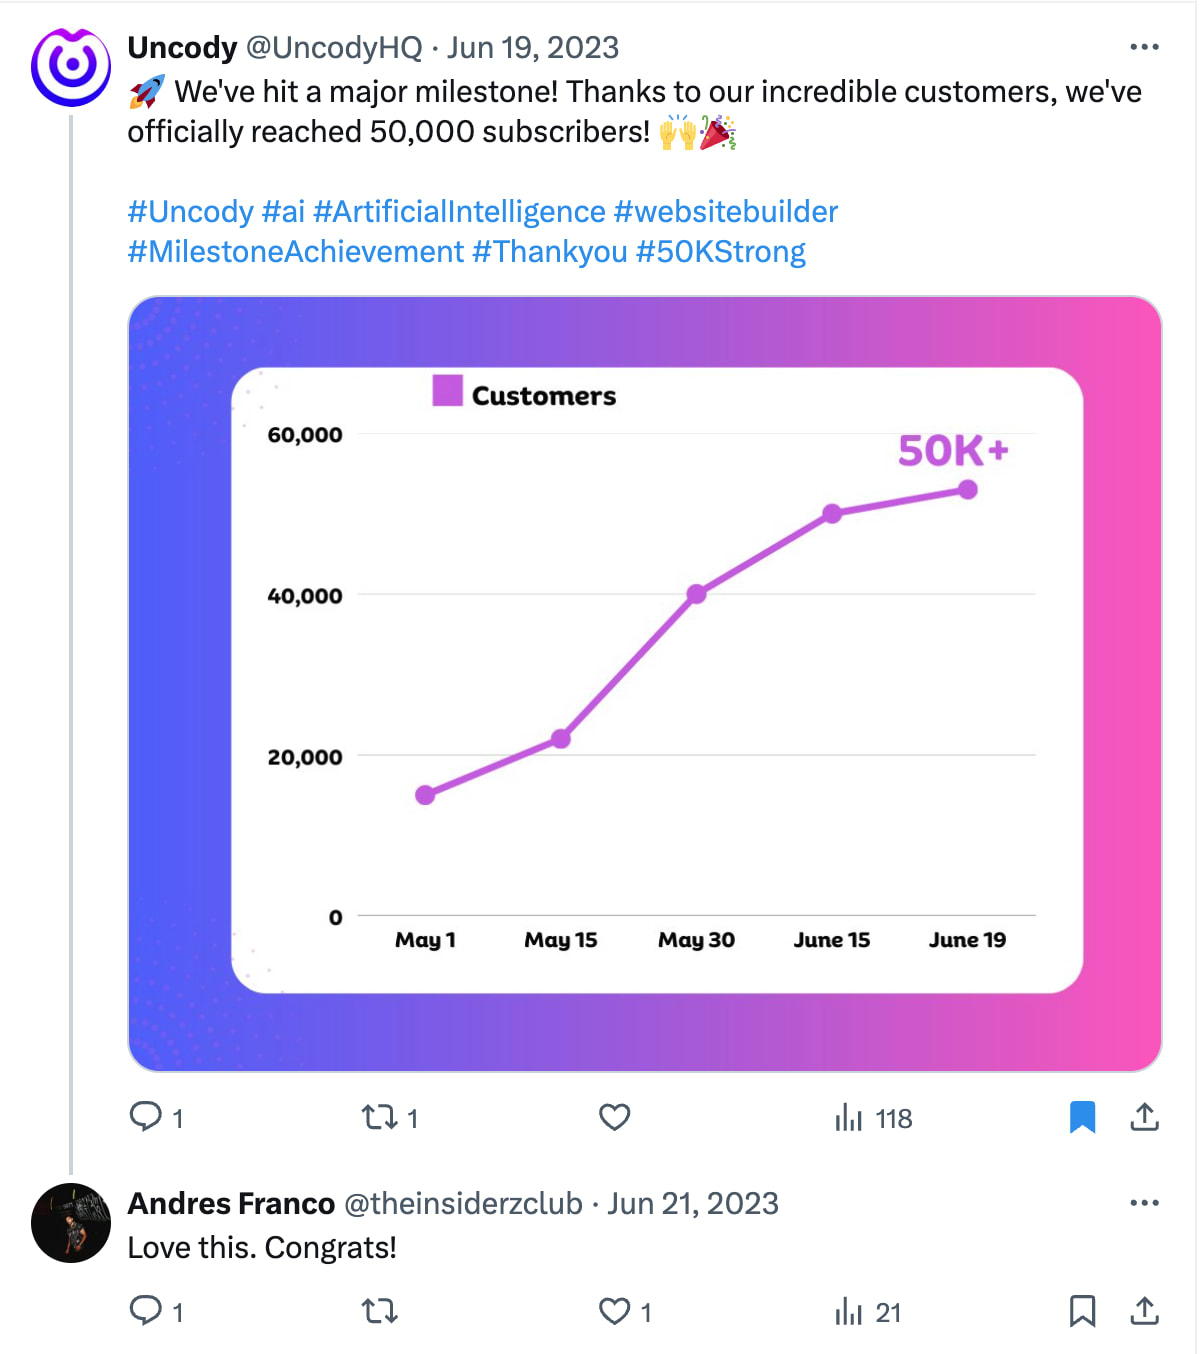This screenshot has width=1204, height=1354.
Task: Open the Uncody profile avatar
Action: click(x=70, y=67)
